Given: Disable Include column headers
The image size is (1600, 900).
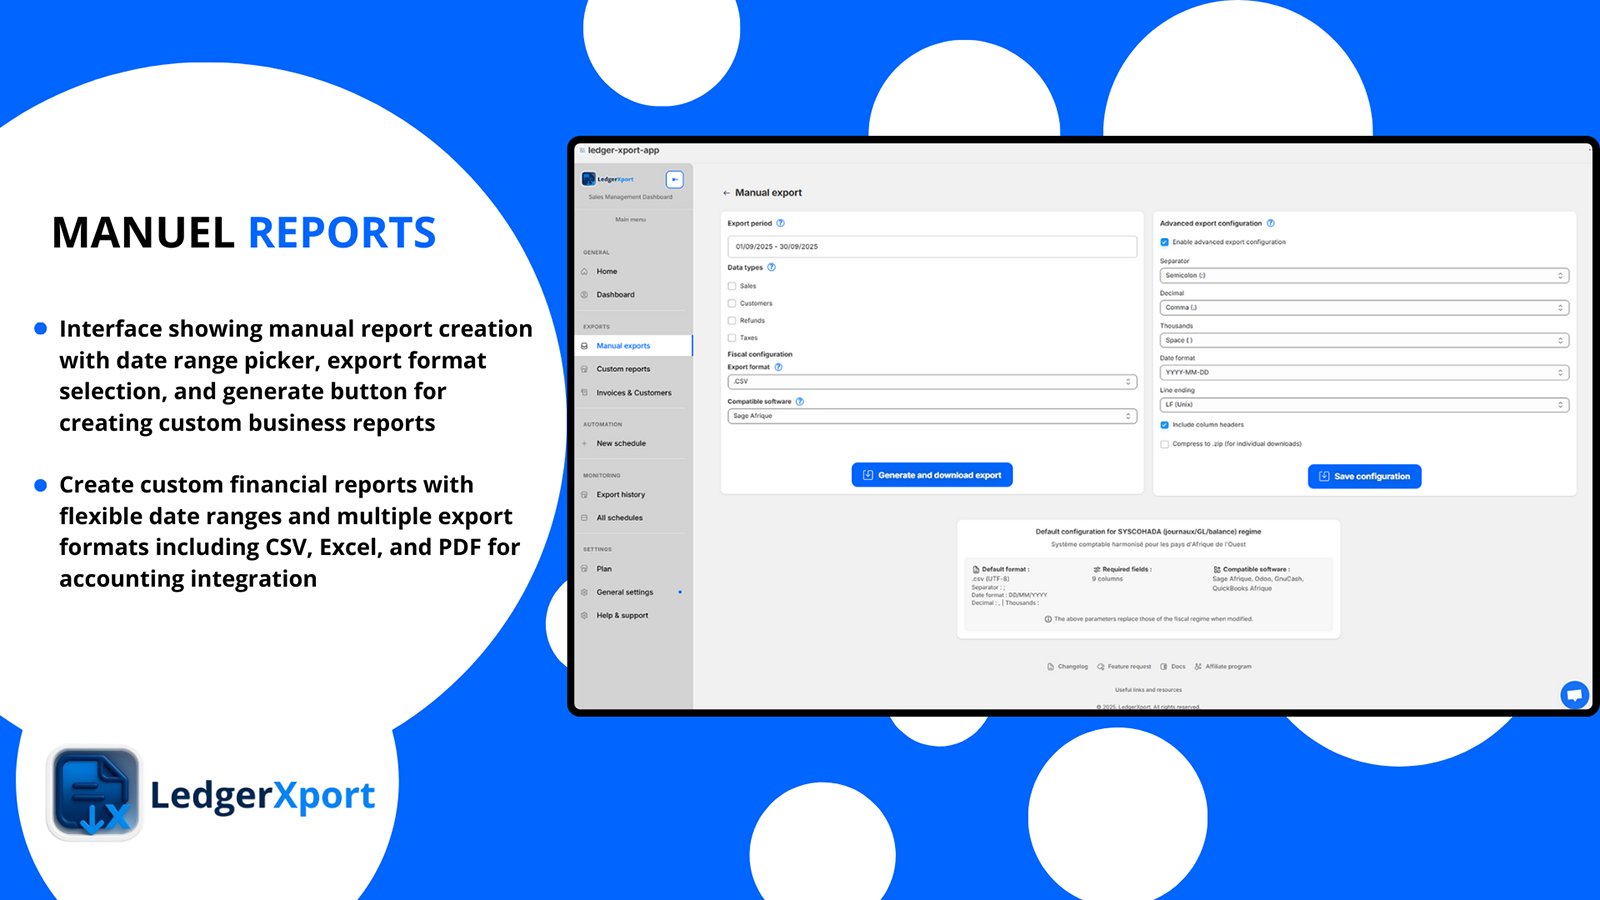Looking at the screenshot, I should pos(1164,424).
